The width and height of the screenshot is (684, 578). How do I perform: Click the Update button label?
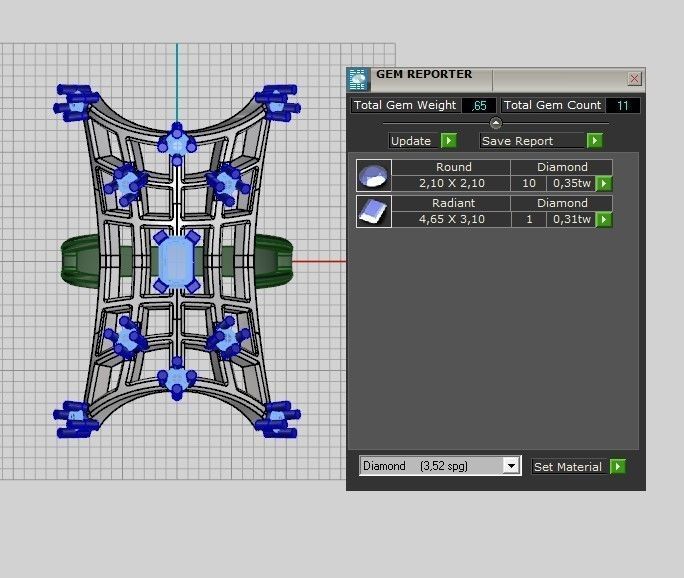pos(411,141)
